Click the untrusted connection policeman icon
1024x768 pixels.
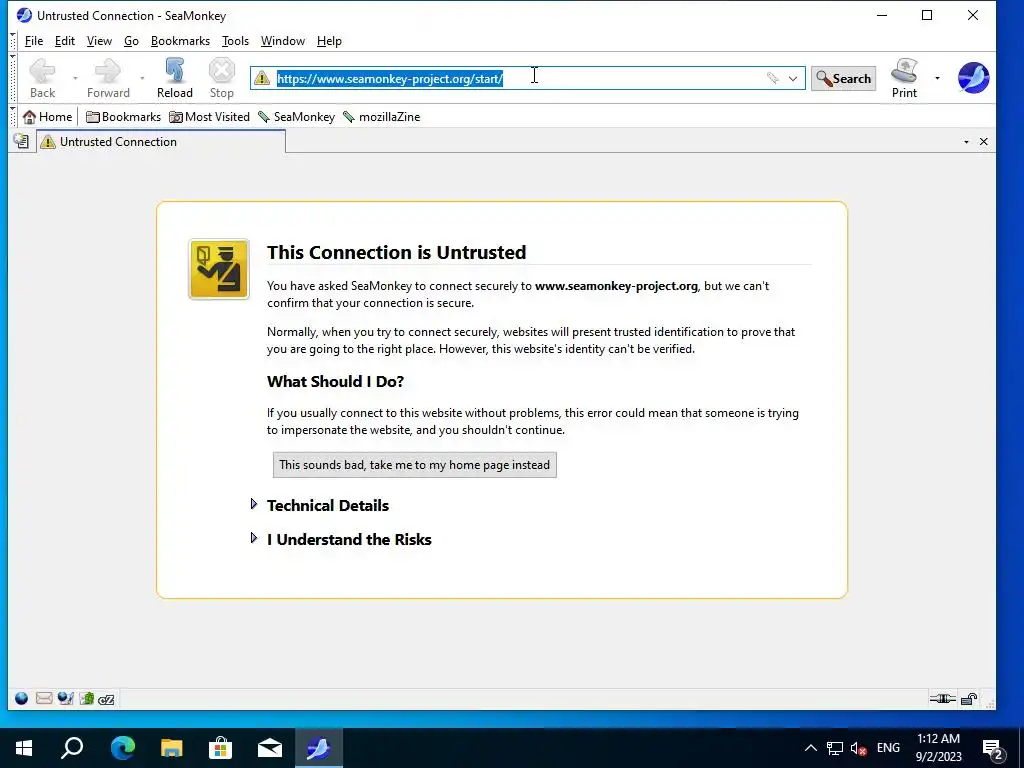coord(219,269)
